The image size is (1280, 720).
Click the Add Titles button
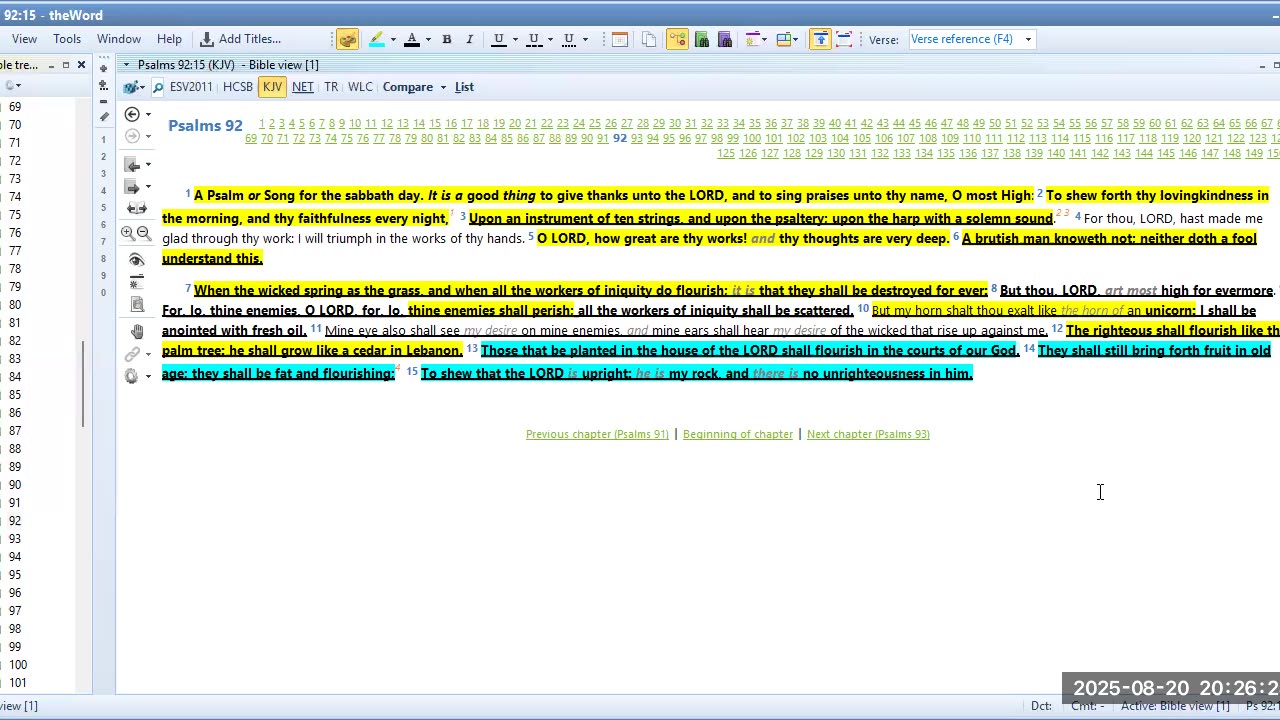(x=241, y=39)
